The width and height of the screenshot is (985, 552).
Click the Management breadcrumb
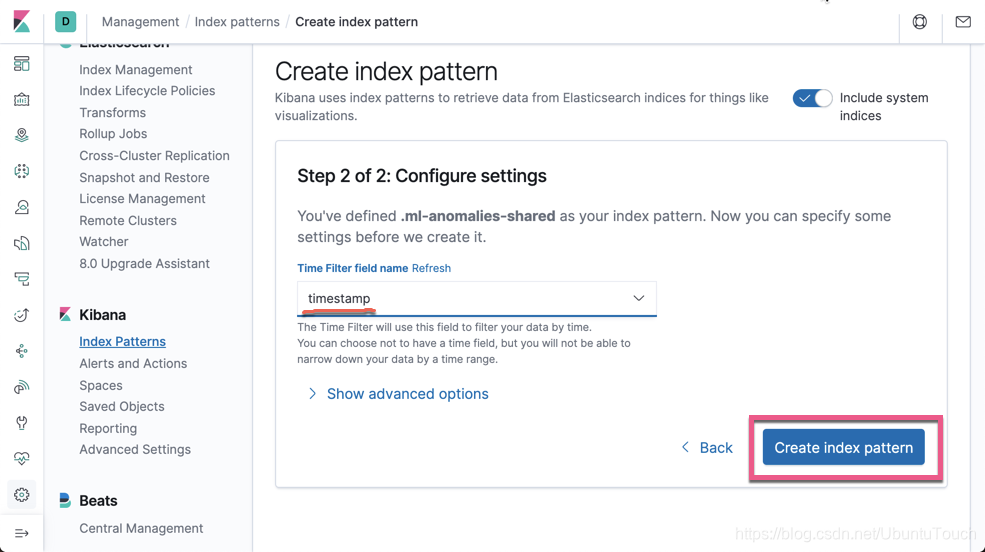pyautogui.click(x=140, y=22)
